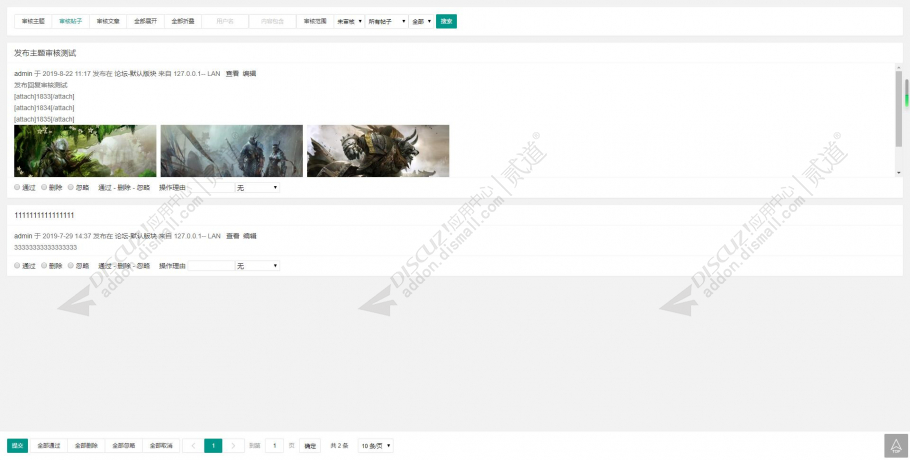Click the post title 1111111111111111
This screenshot has height=460, width=910.
click(x=44, y=215)
